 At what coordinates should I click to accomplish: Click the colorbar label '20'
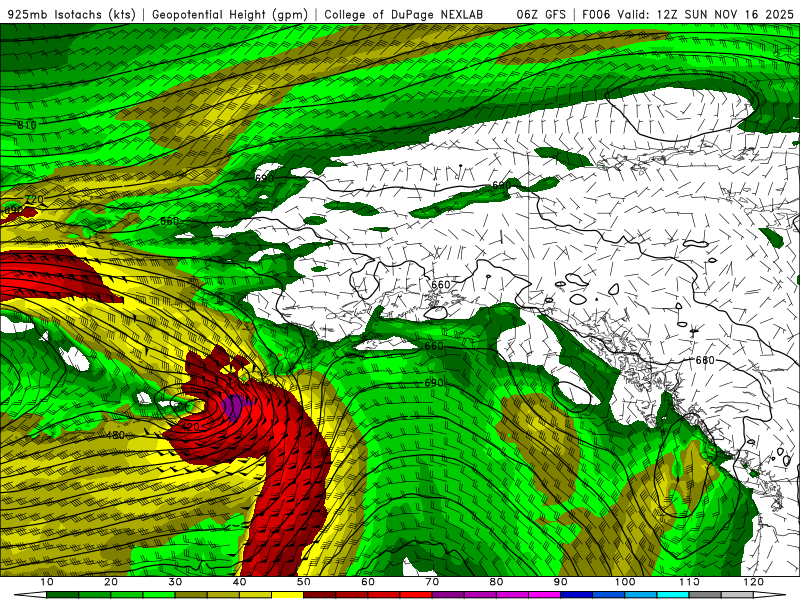tap(111, 582)
